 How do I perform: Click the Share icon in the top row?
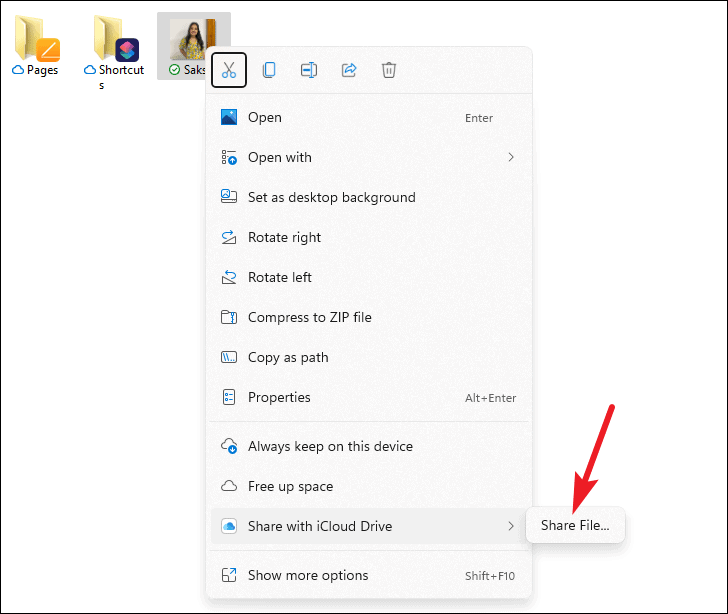coord(349,70)
